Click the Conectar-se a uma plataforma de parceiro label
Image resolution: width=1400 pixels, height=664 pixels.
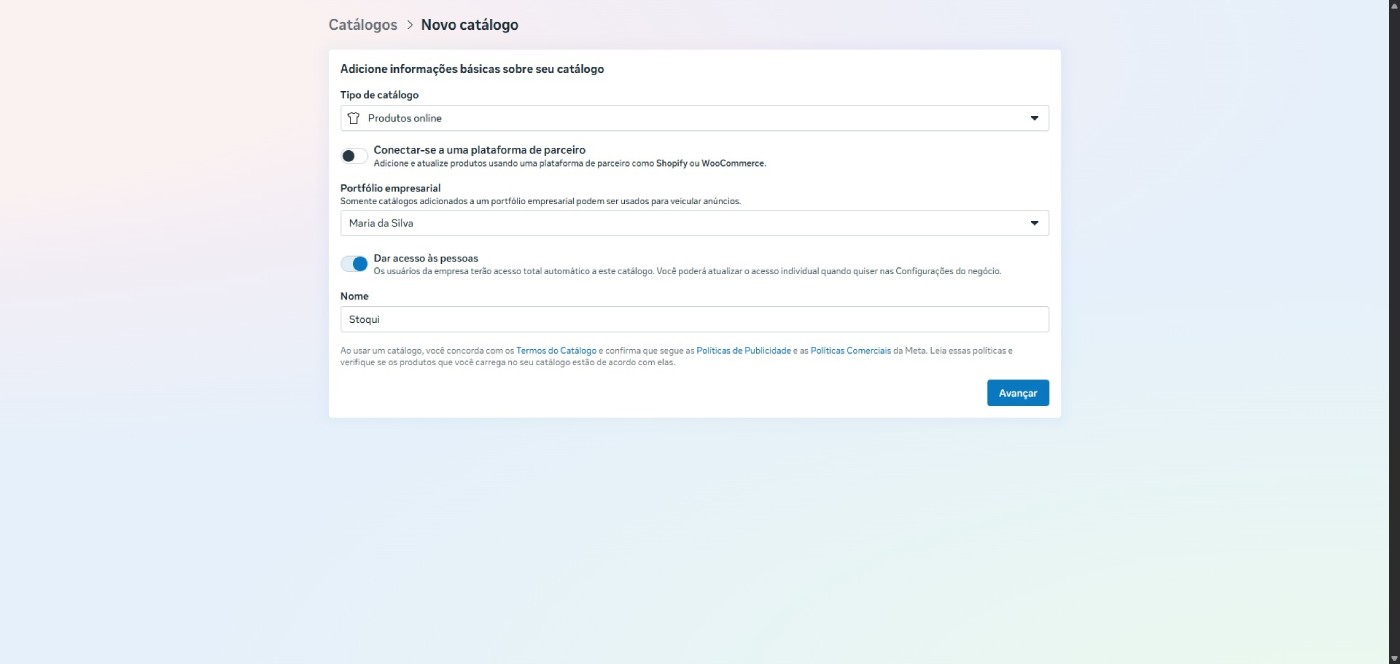click(479, 150)
